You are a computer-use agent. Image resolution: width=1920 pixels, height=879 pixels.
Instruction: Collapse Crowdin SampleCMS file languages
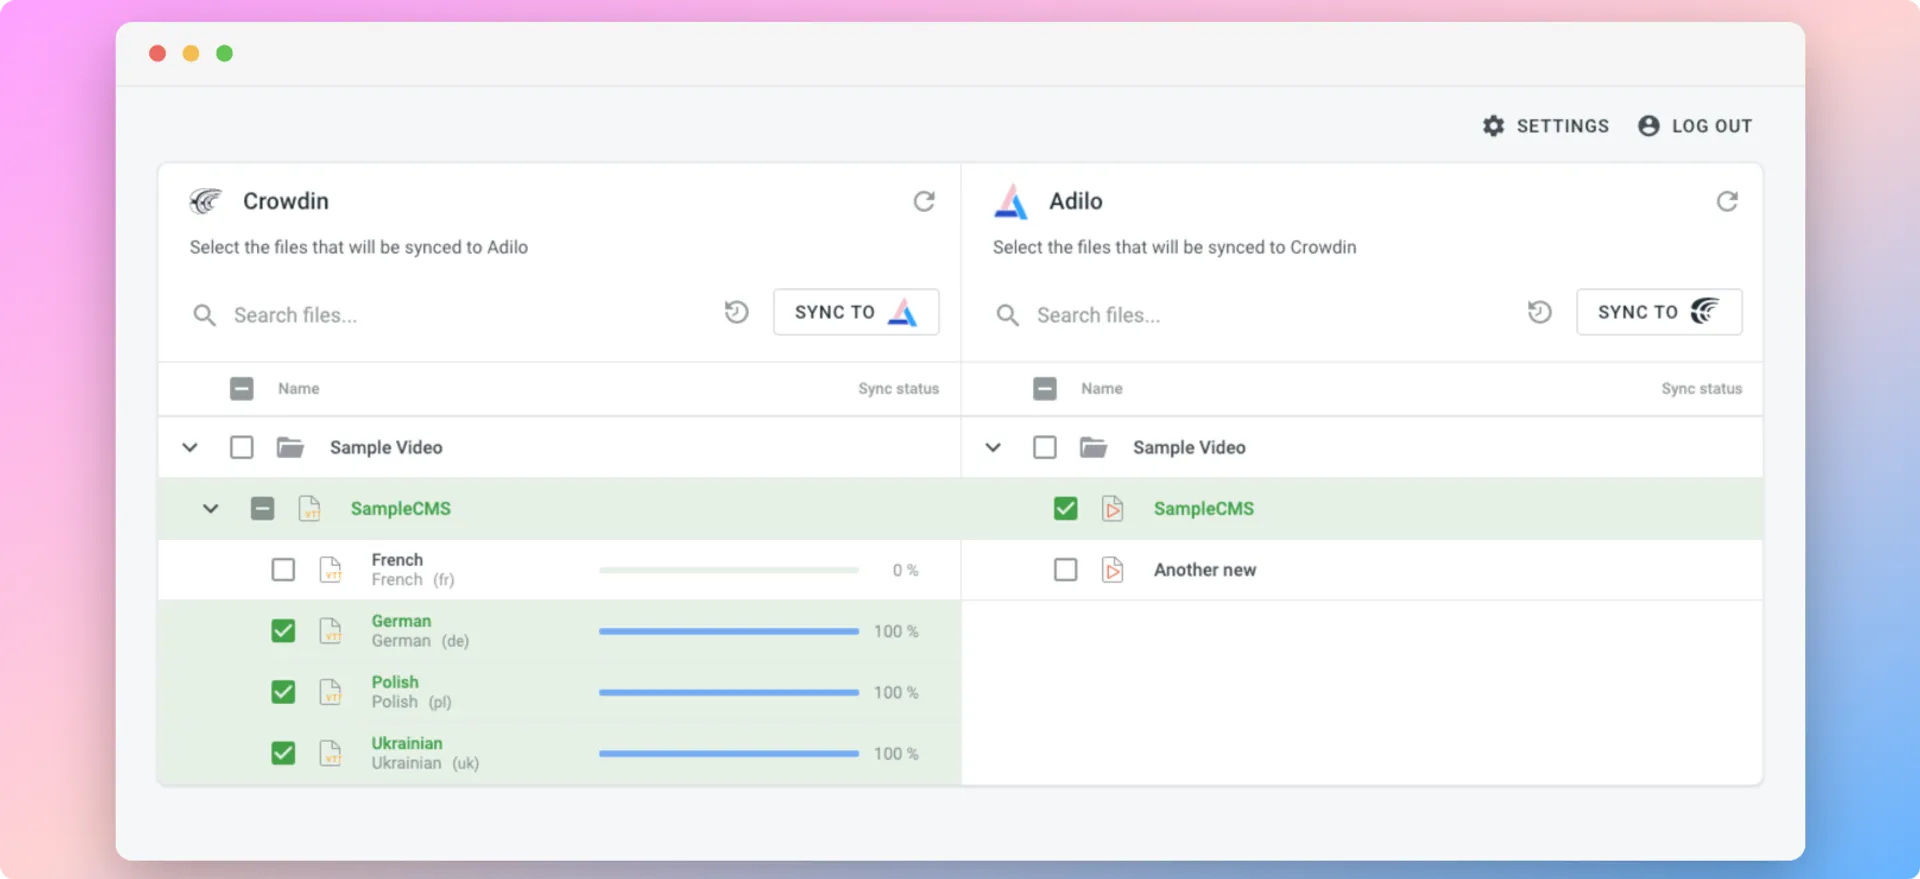(x=211, y=508)
